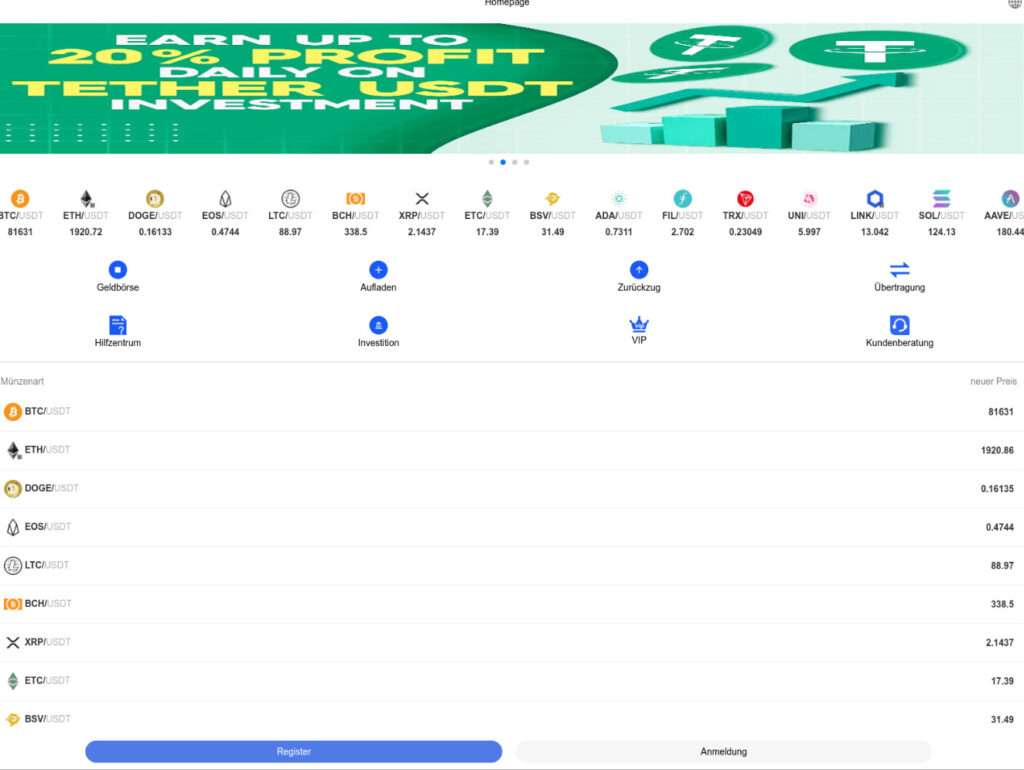Open the VIP crown icon

tap(638, 326)
